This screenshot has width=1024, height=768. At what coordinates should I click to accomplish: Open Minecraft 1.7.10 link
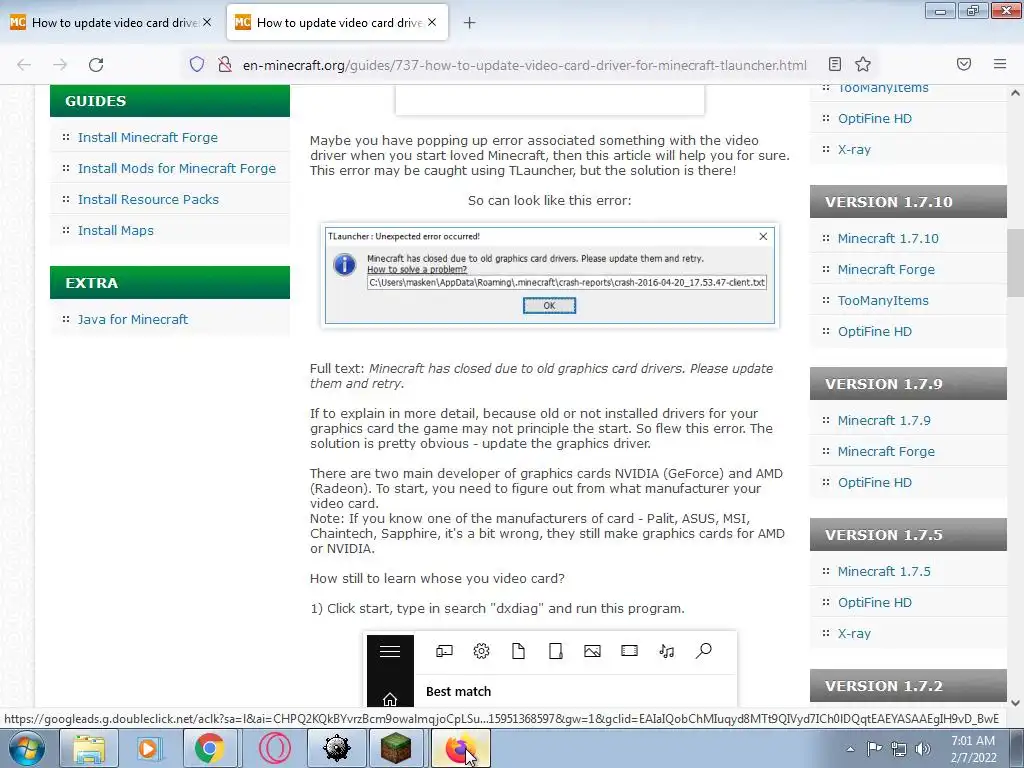(x=888, y=238)
